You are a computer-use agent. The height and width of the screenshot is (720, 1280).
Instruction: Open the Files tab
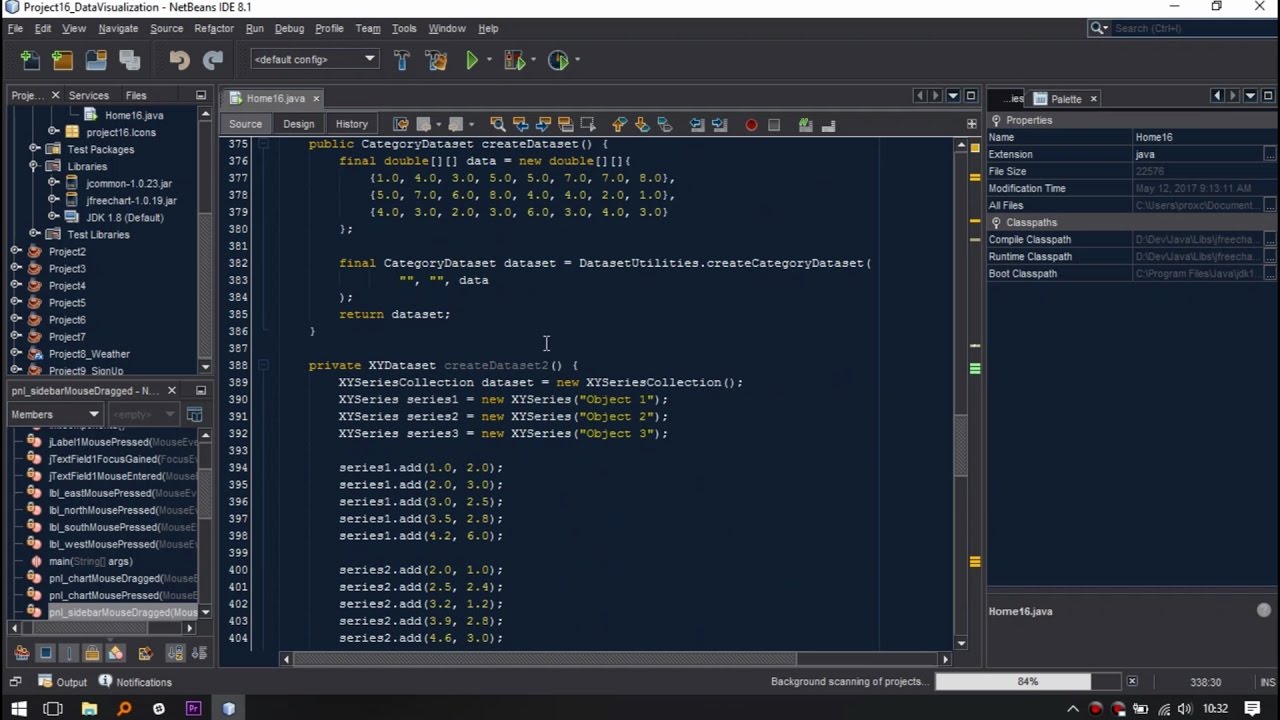[136, 95]
